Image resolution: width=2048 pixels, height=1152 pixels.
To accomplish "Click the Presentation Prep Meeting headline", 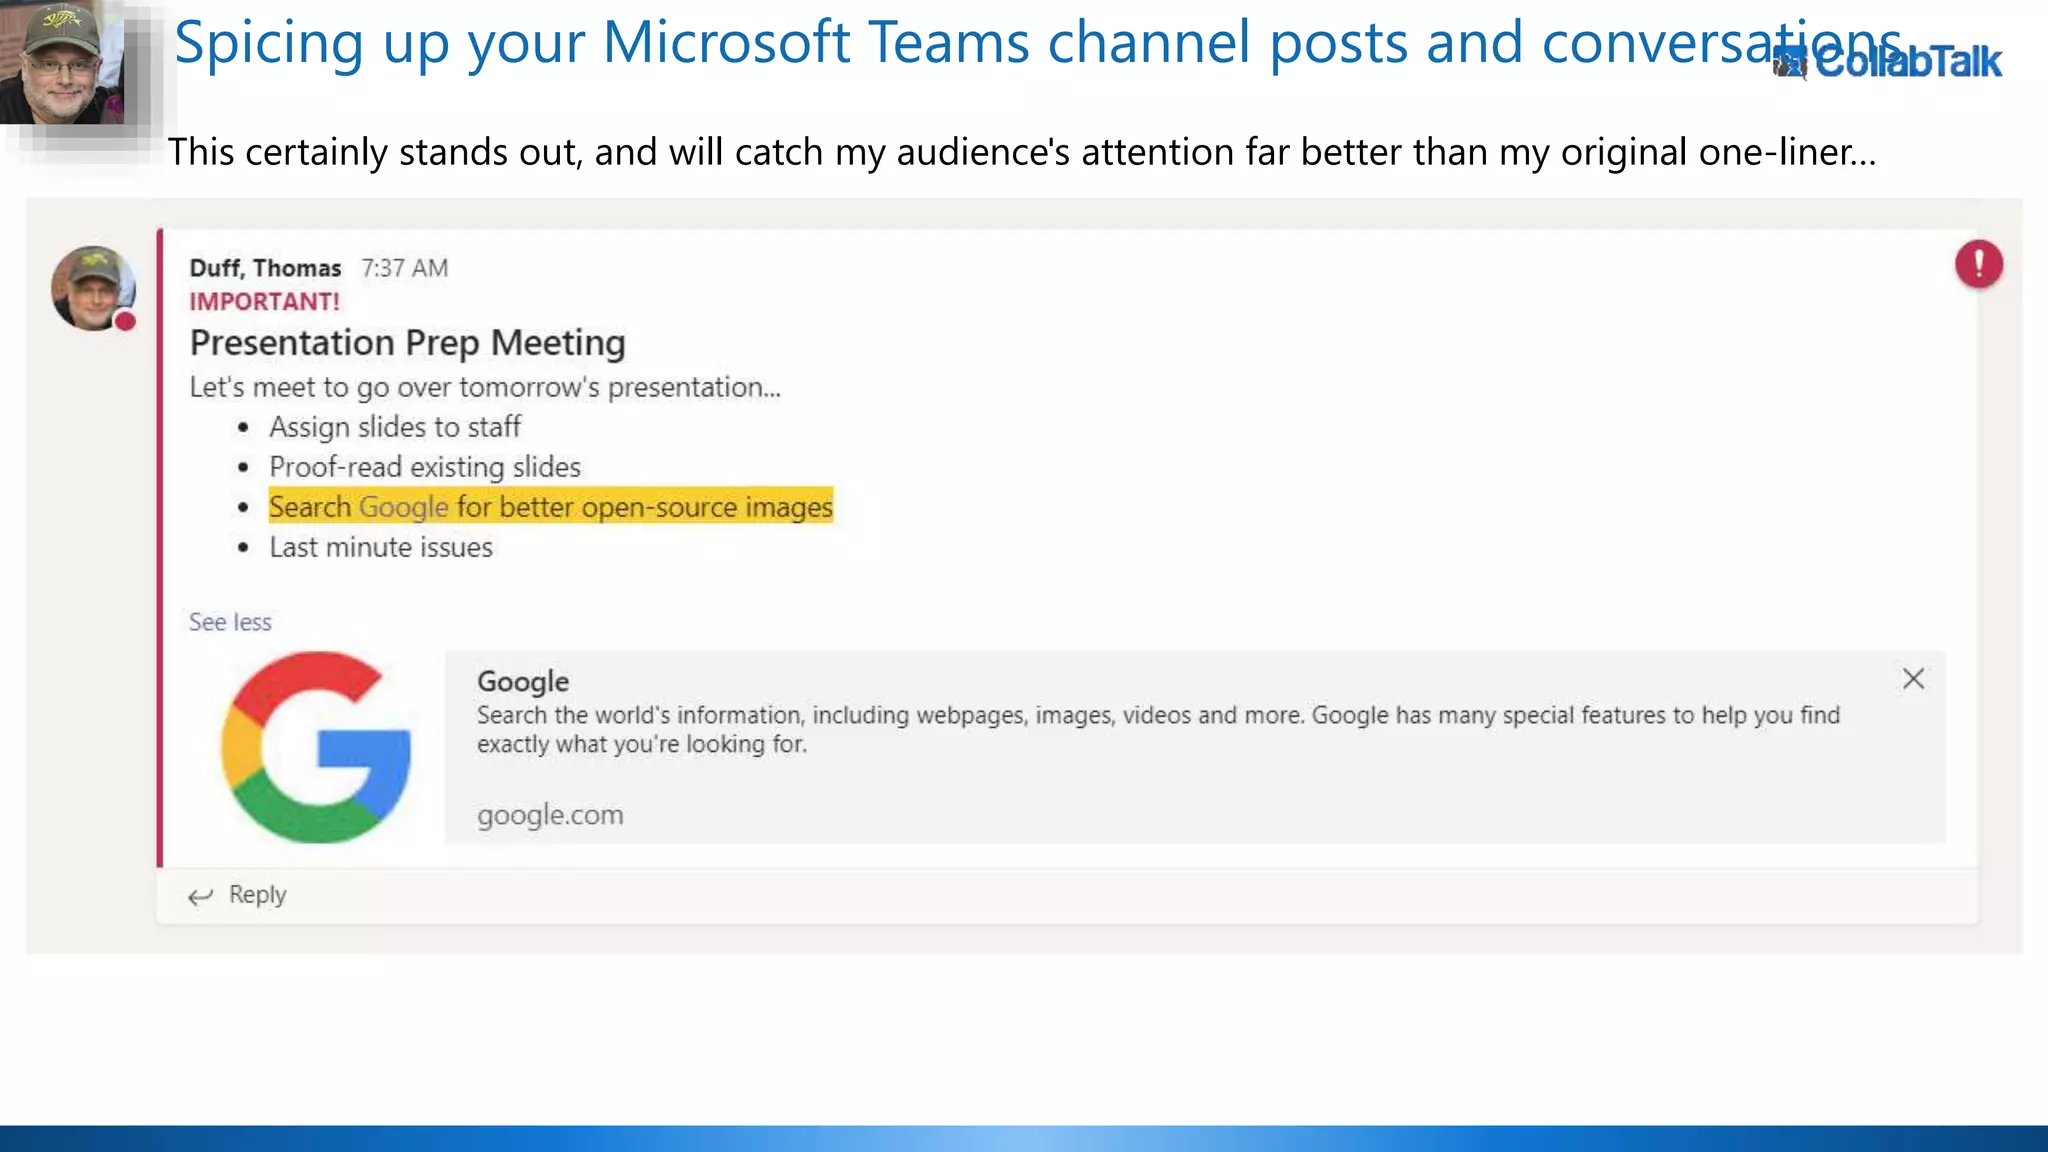I will click(x=408, y=343).
